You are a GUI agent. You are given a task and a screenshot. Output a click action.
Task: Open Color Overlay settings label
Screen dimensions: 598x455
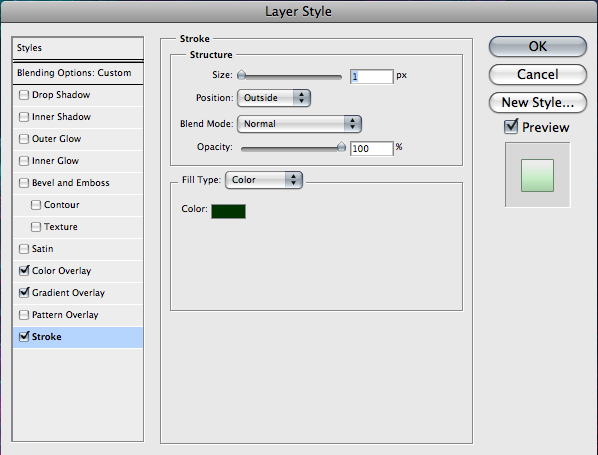(x=61, y=271)
